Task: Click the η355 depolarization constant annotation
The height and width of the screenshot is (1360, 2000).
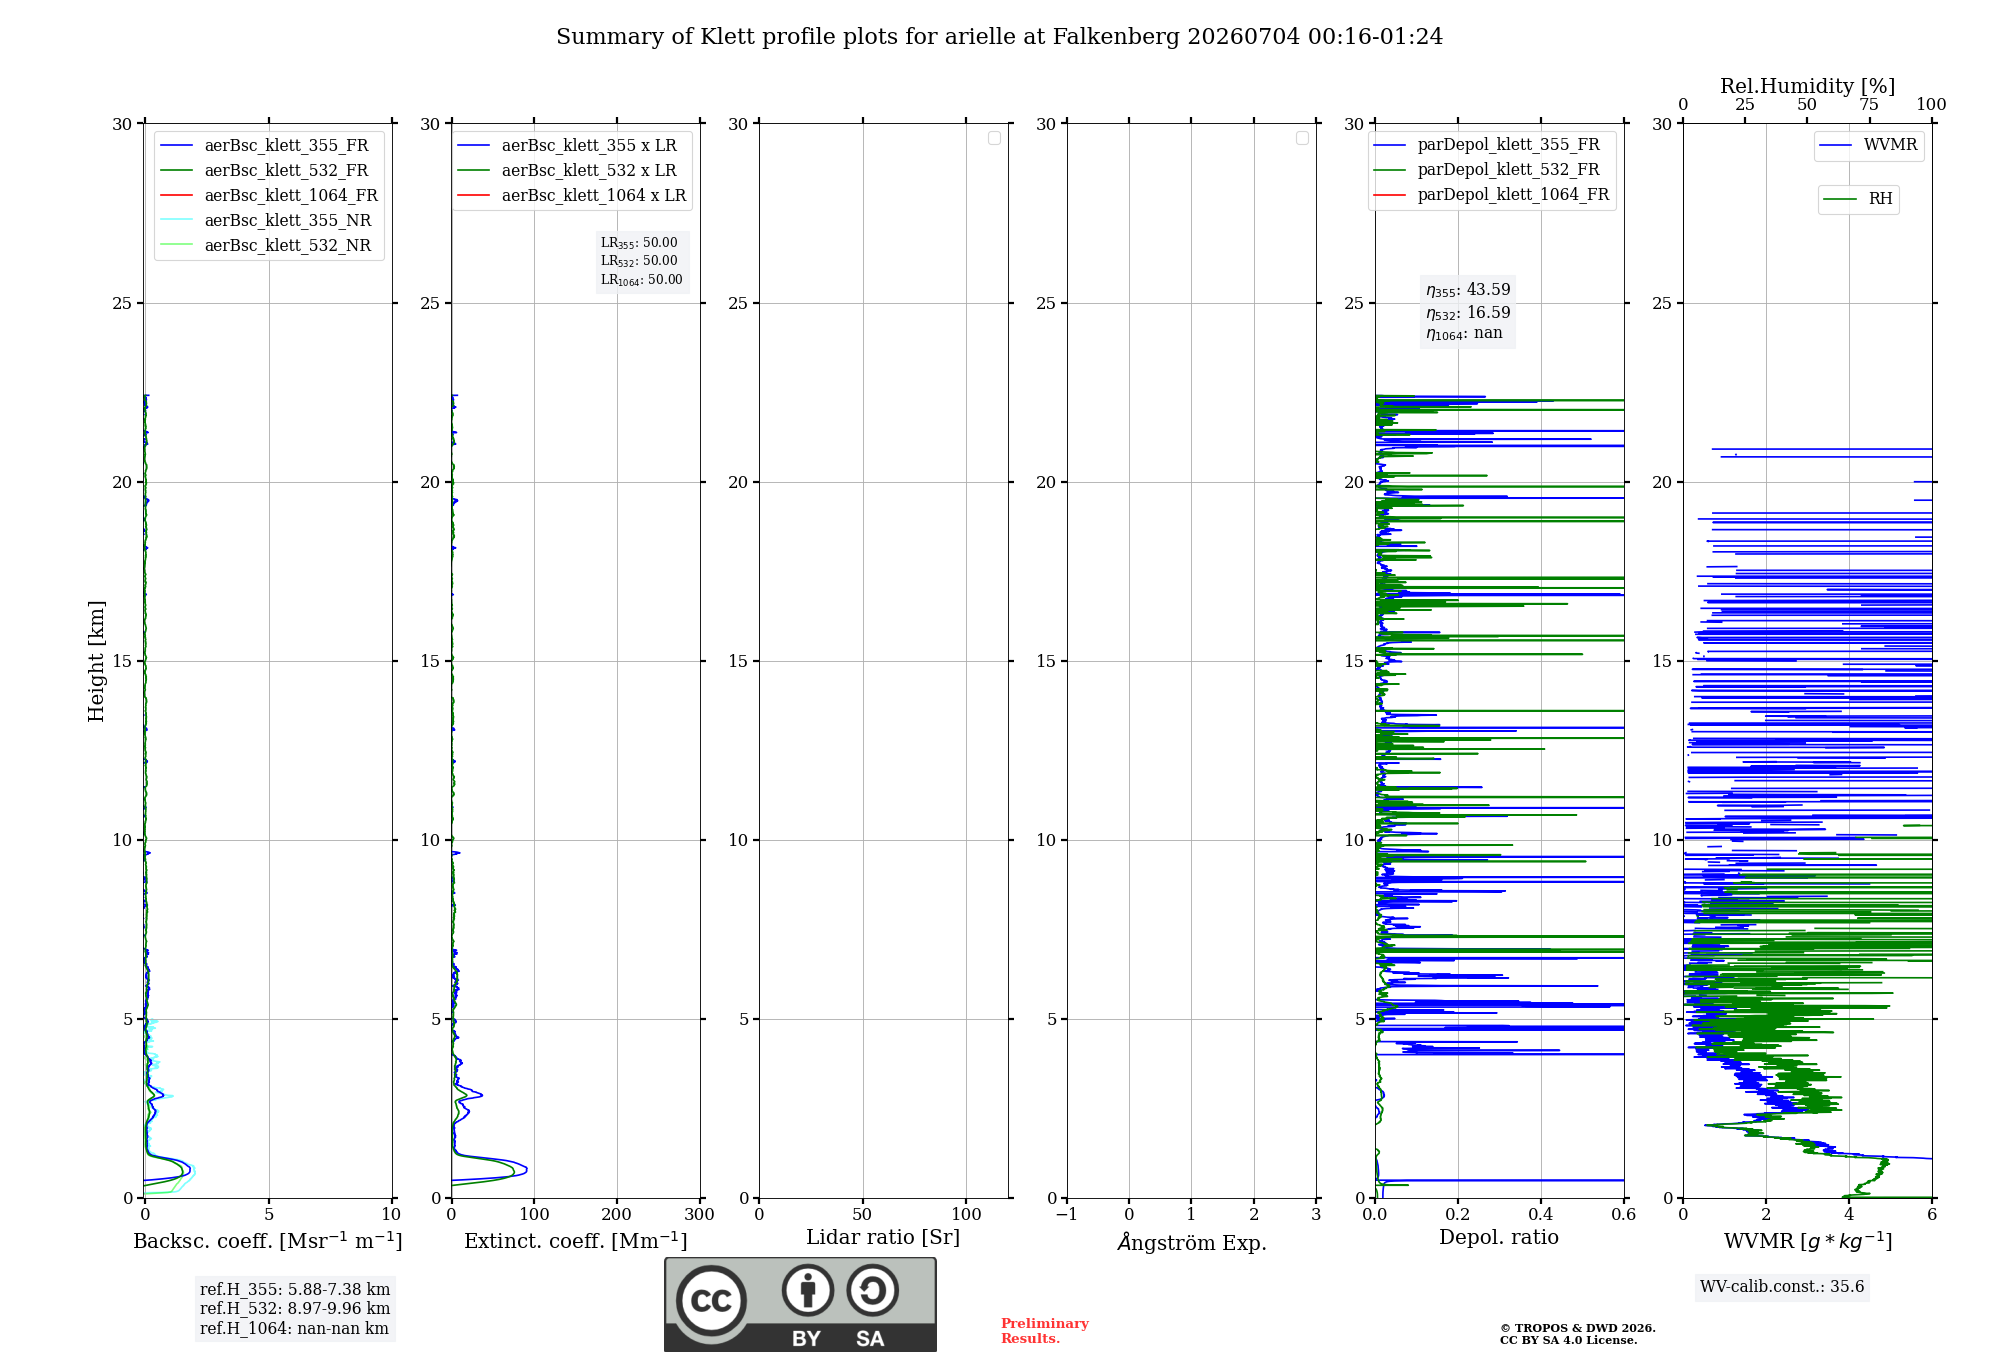Action: [x=1468, y=290]
